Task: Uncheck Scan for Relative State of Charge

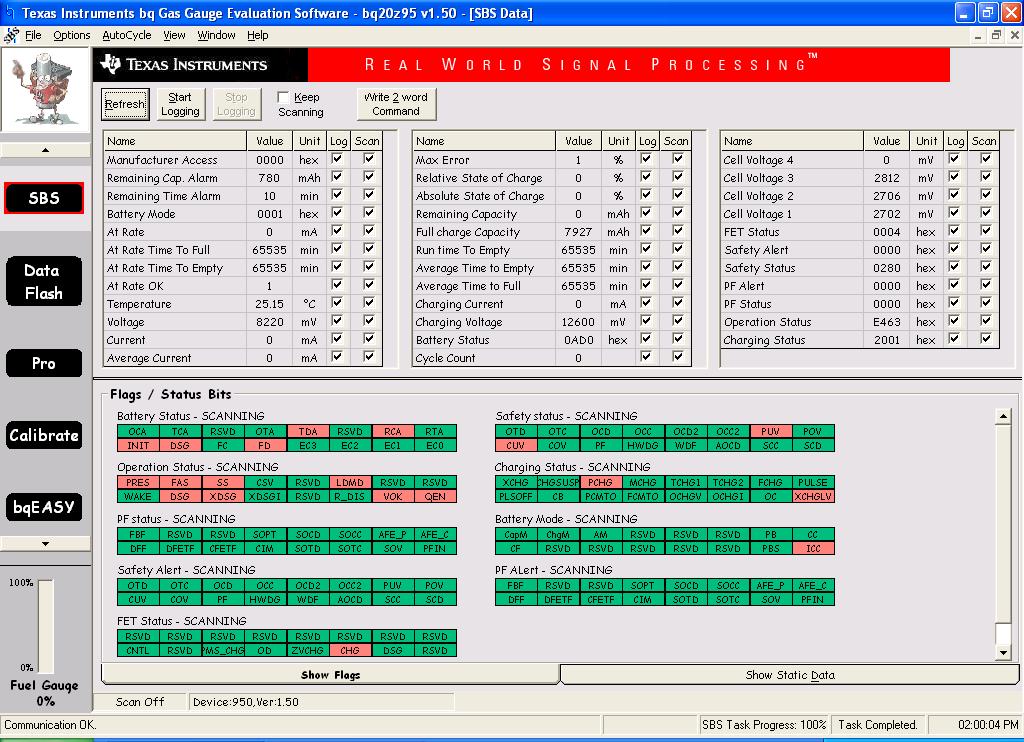Action: (677, 176)
